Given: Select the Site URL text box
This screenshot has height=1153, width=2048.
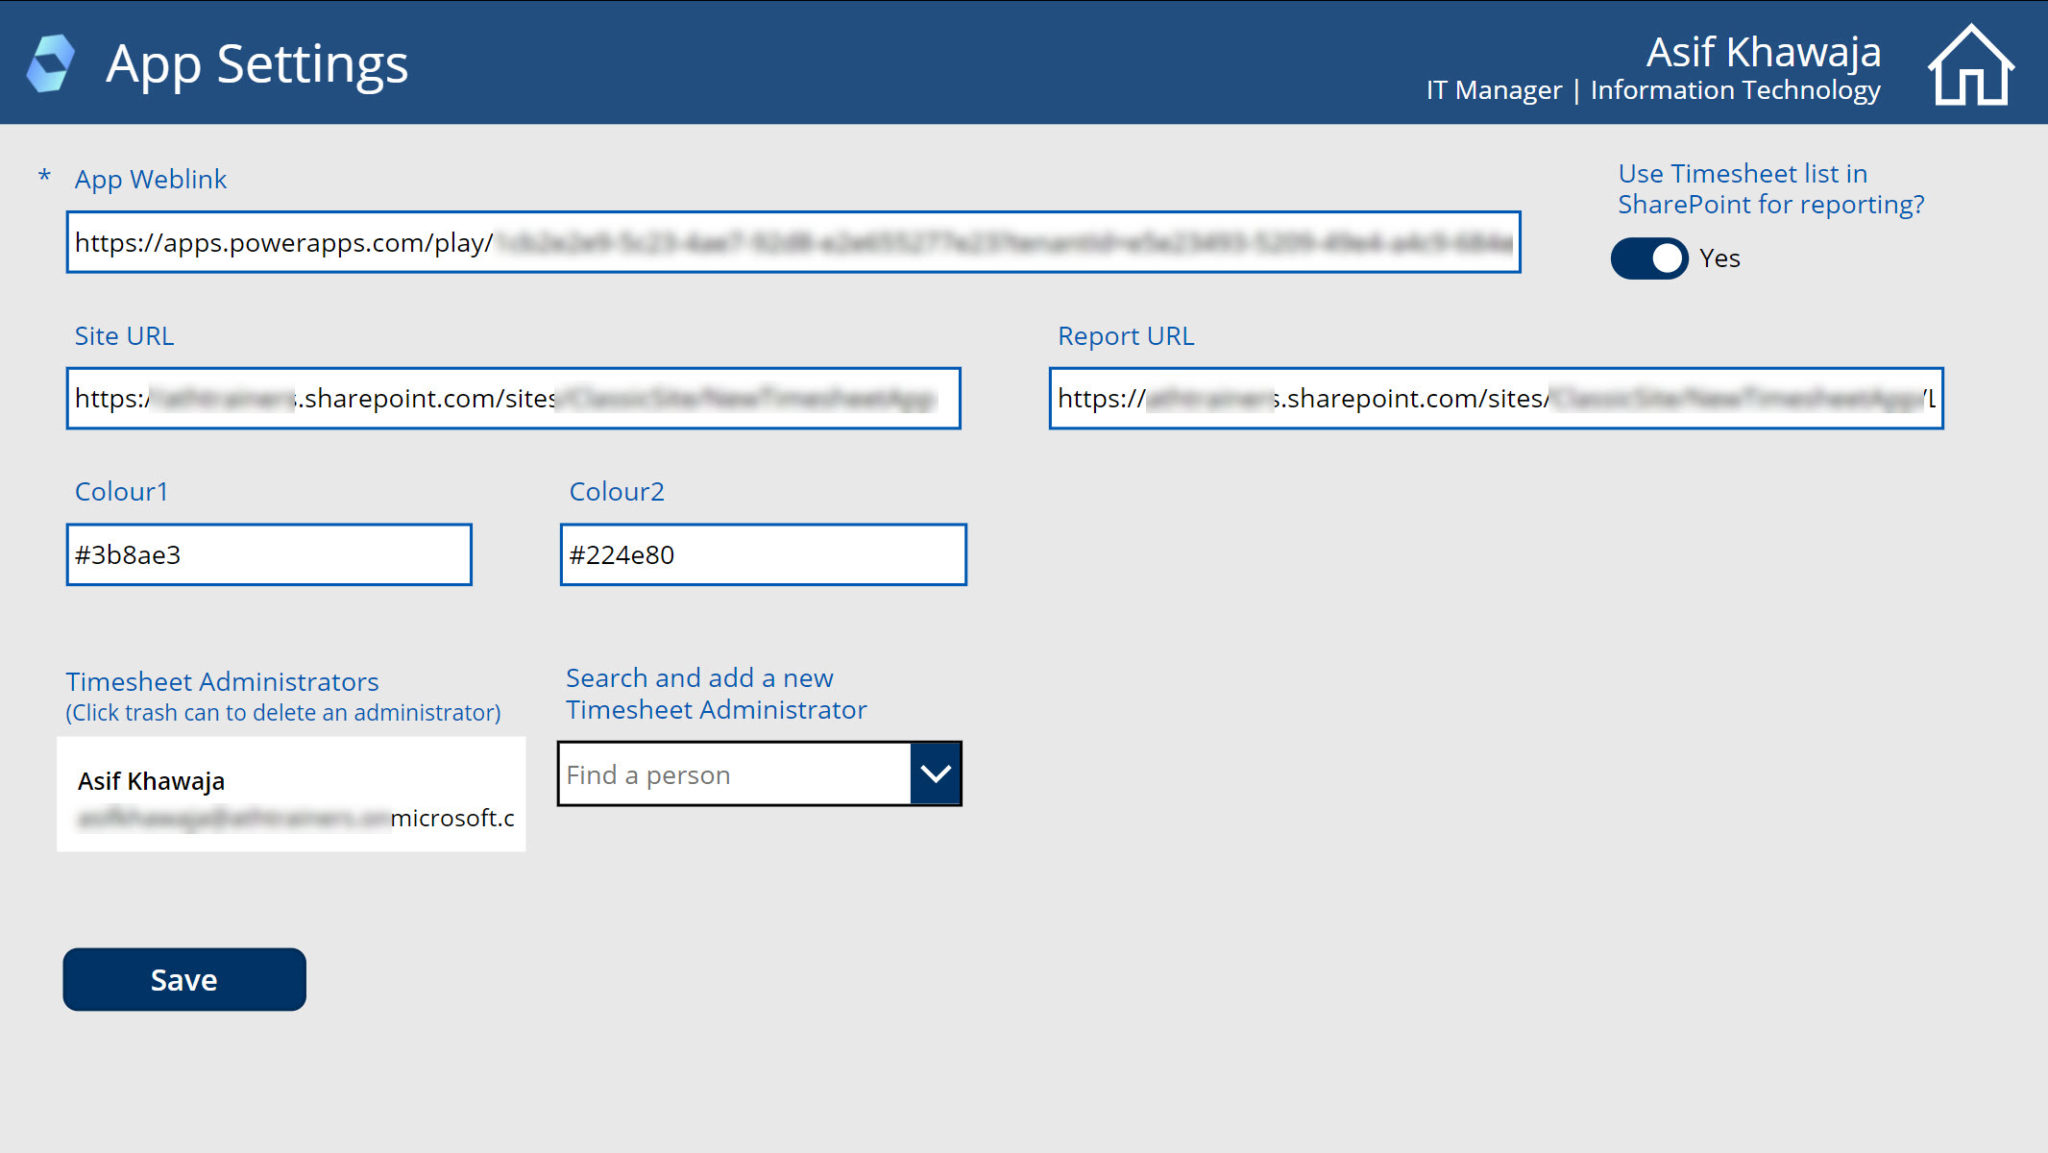Looking at the screenshot, I should [513, 398].
